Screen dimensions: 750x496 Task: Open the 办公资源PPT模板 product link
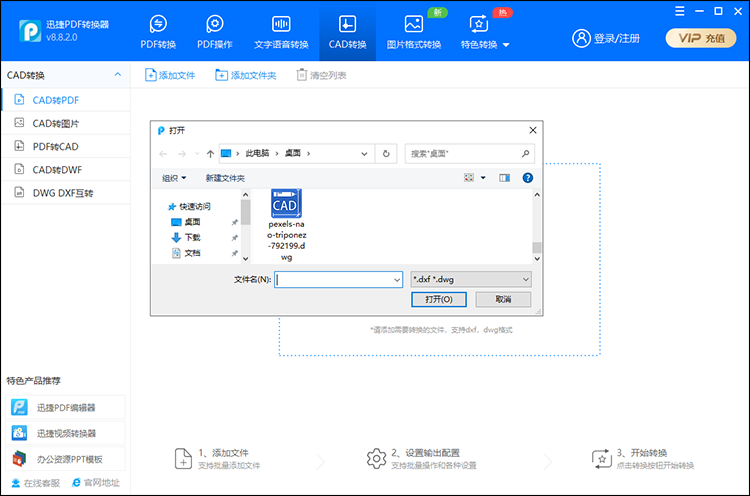coord(66,459)
